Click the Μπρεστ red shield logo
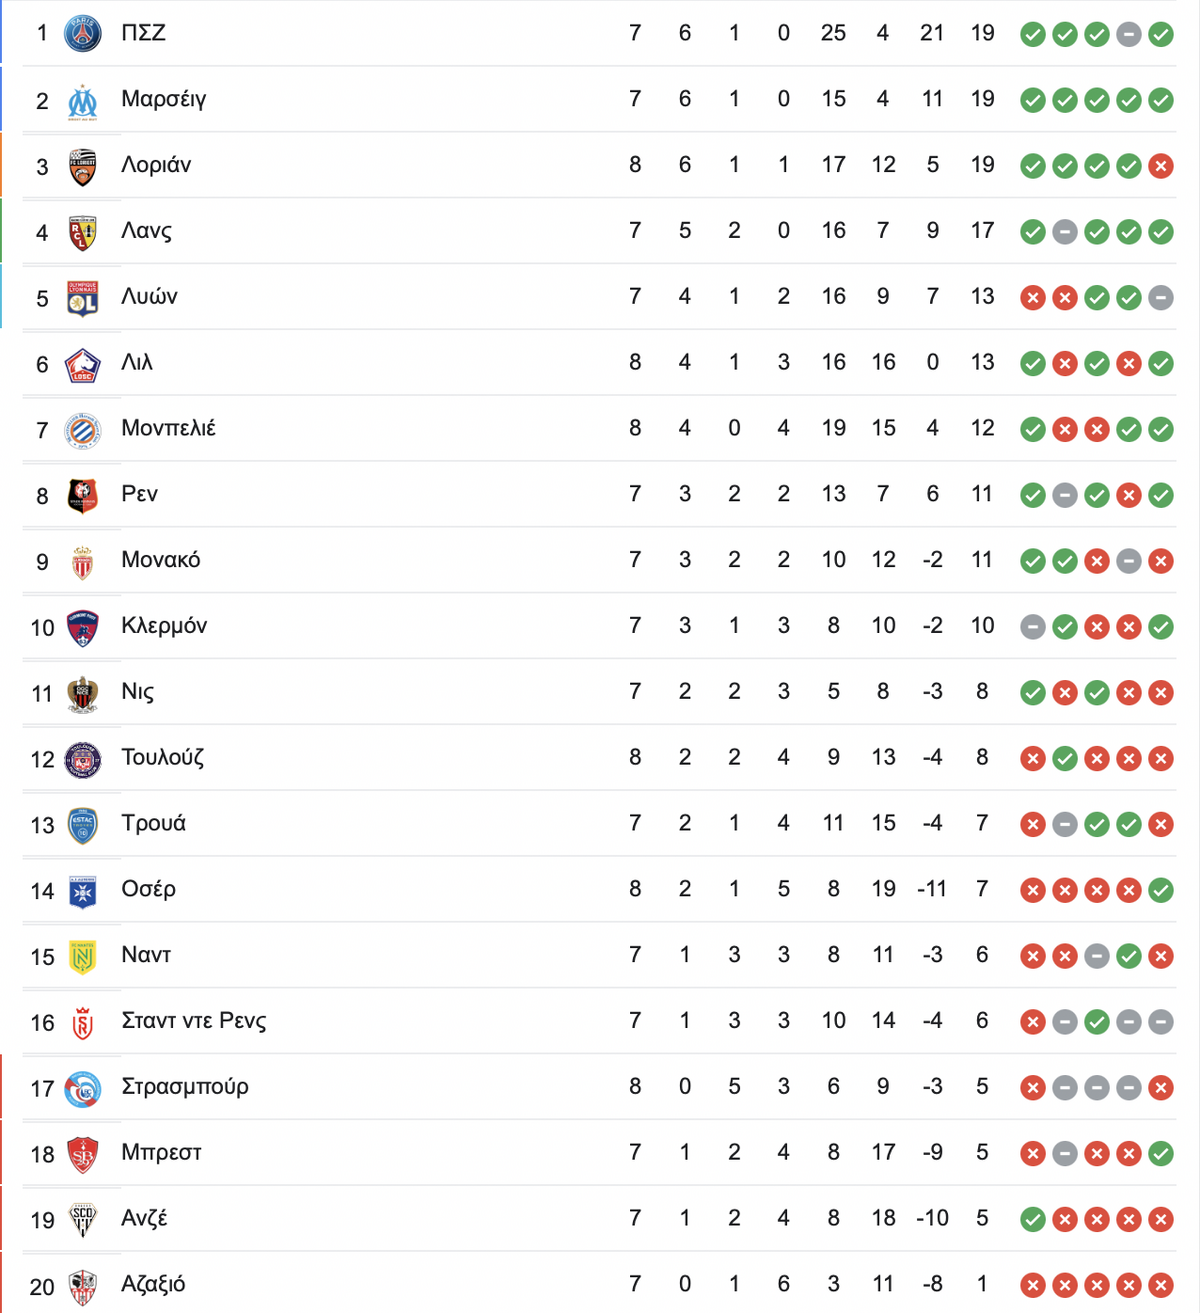The width and height of the screenshot is (1200, 1313). (83, 1154)
